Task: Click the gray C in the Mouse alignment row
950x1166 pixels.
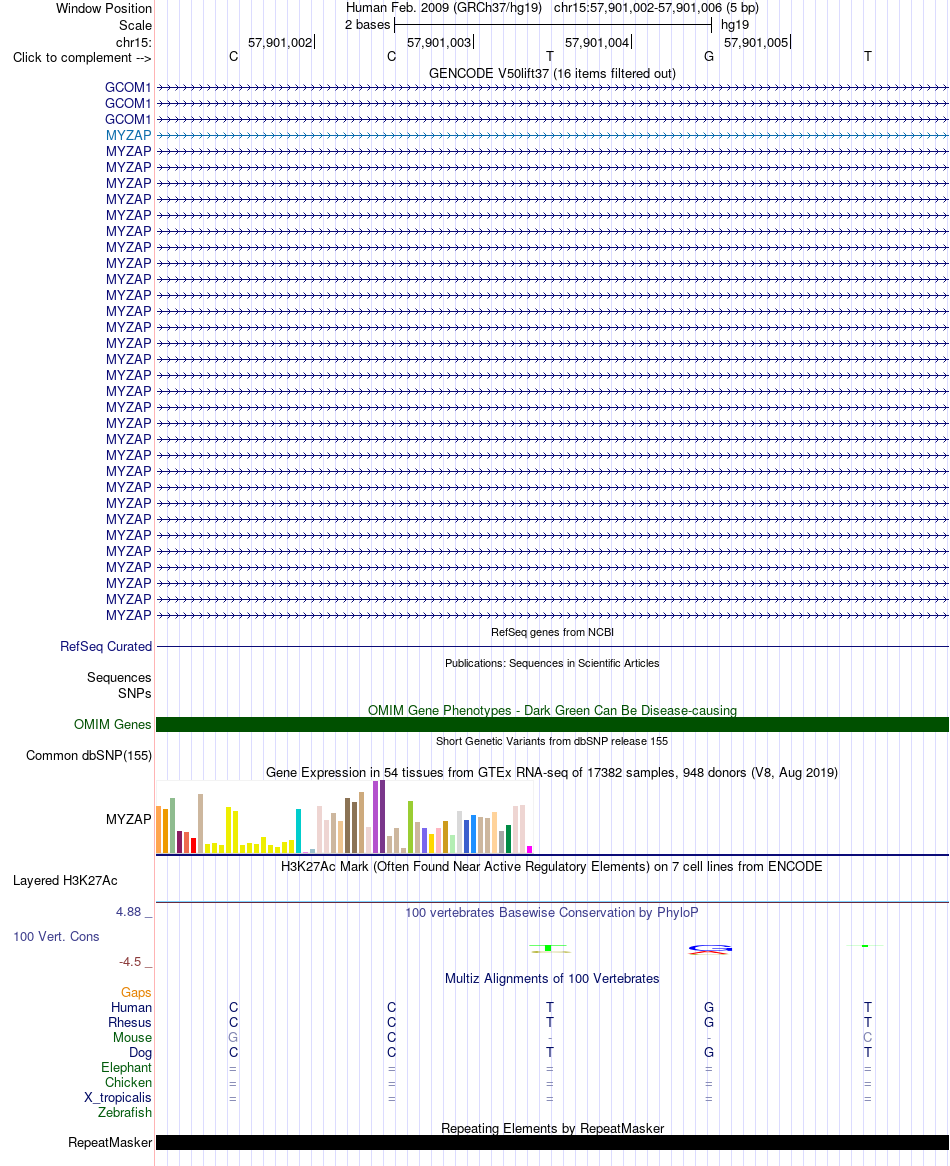Action: tap(867, 1037)
